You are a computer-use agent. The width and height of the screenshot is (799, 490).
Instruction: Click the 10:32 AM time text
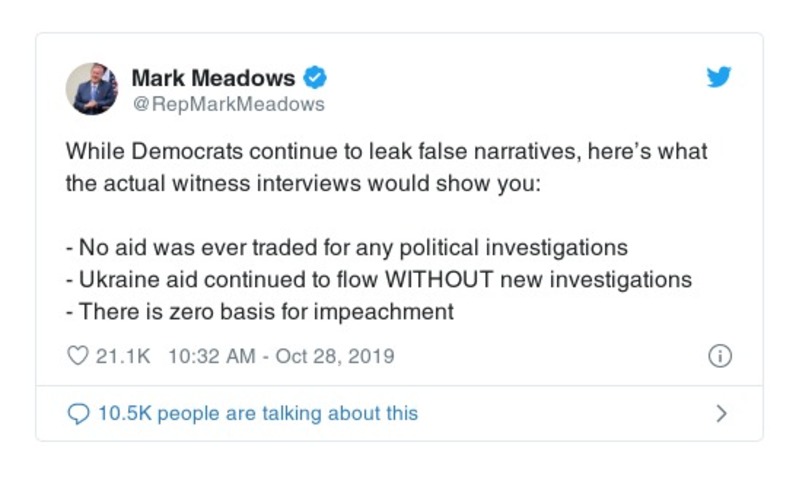pos(206,356)
